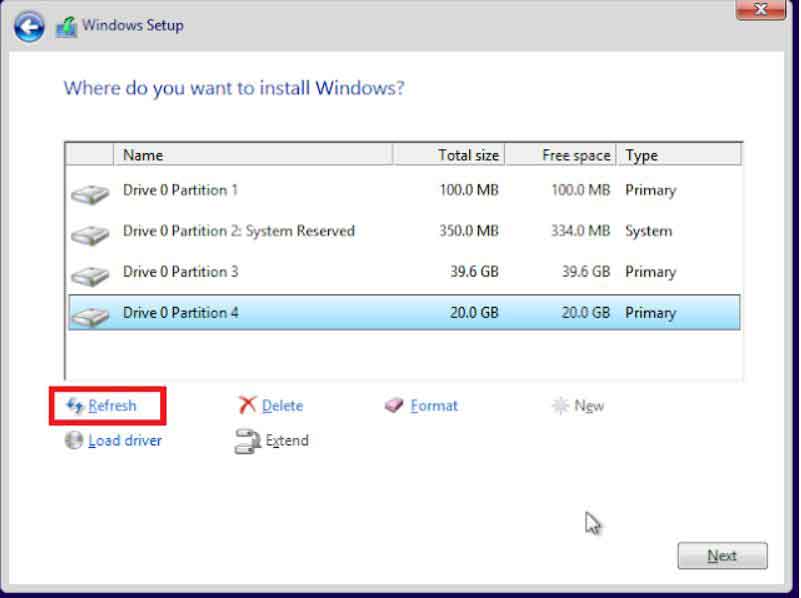Viewport: 801px width, 598px height.
Task: Select Drive 0 Partition 4 name
Action: (180, 313)
